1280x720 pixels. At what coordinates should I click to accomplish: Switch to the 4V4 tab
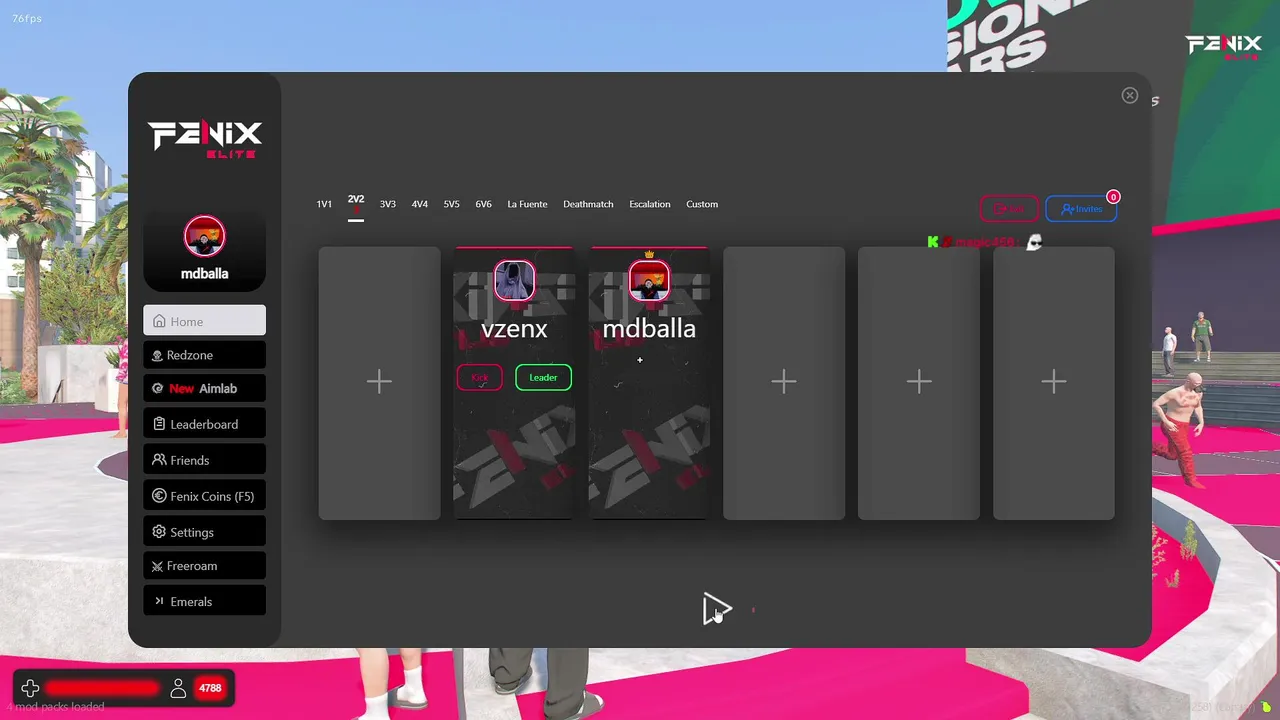[x=420, y=204]
